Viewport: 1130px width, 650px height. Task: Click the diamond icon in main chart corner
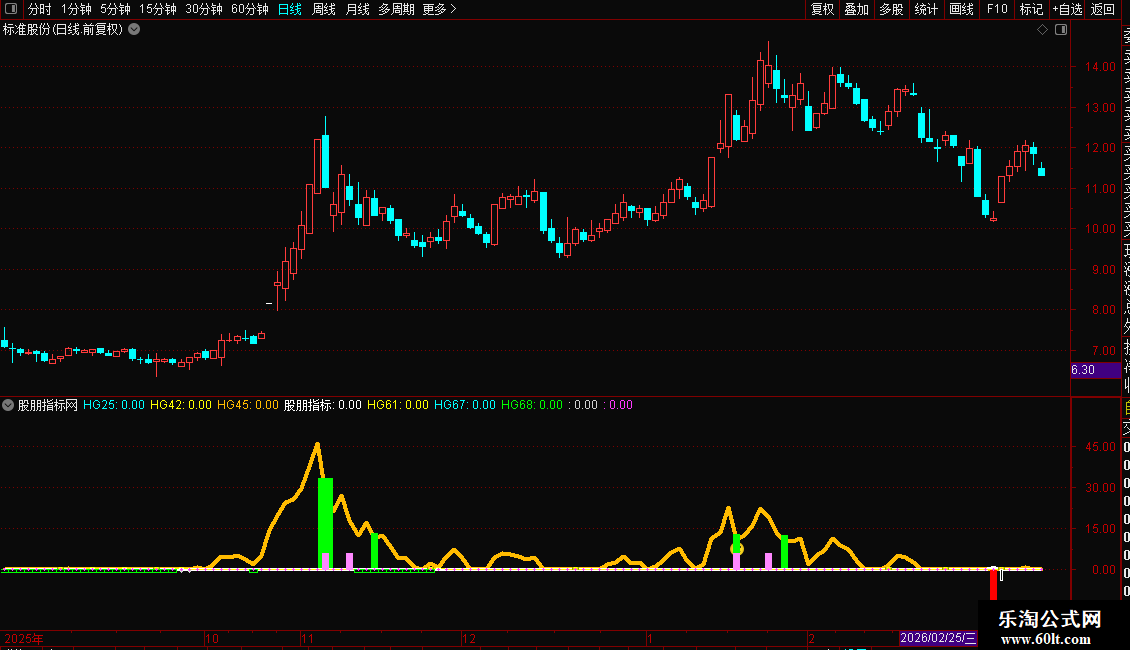click(1042, 30)
